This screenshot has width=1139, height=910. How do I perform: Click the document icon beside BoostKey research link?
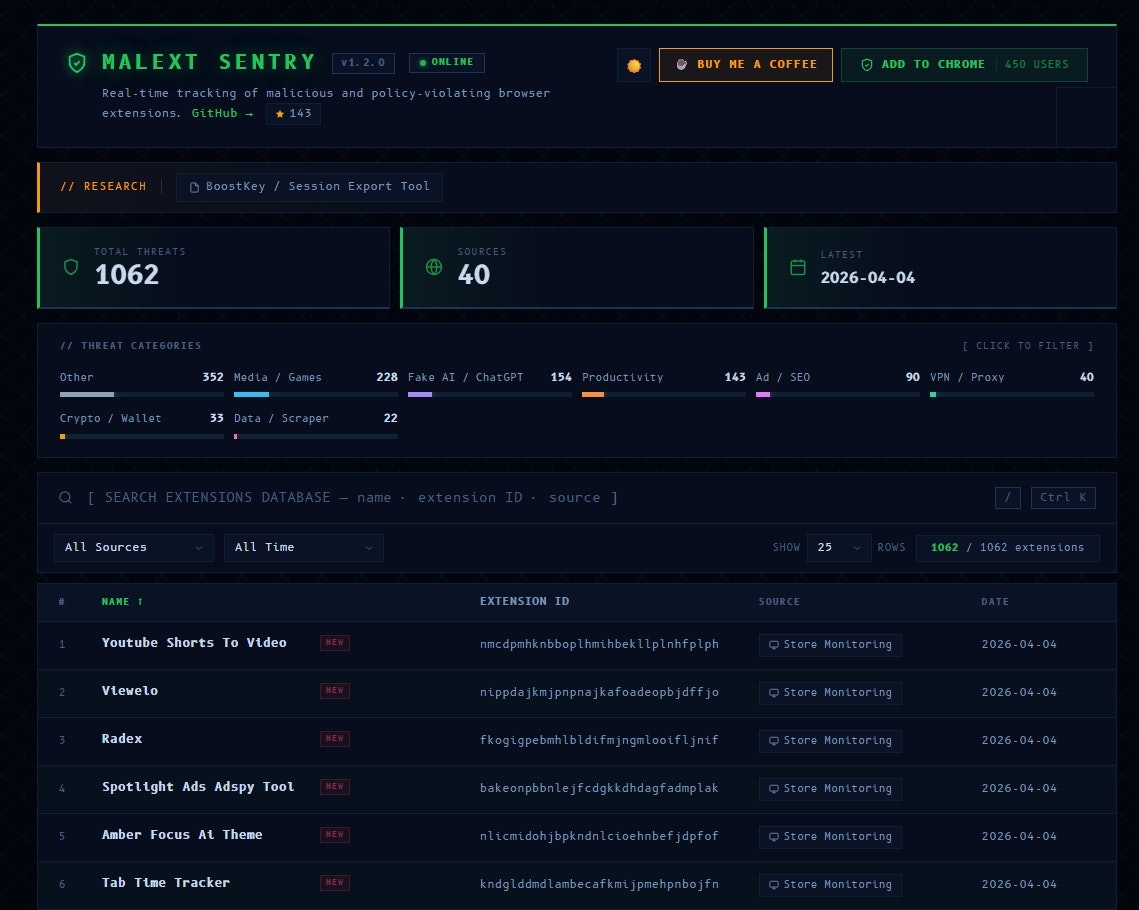(195, 186)
